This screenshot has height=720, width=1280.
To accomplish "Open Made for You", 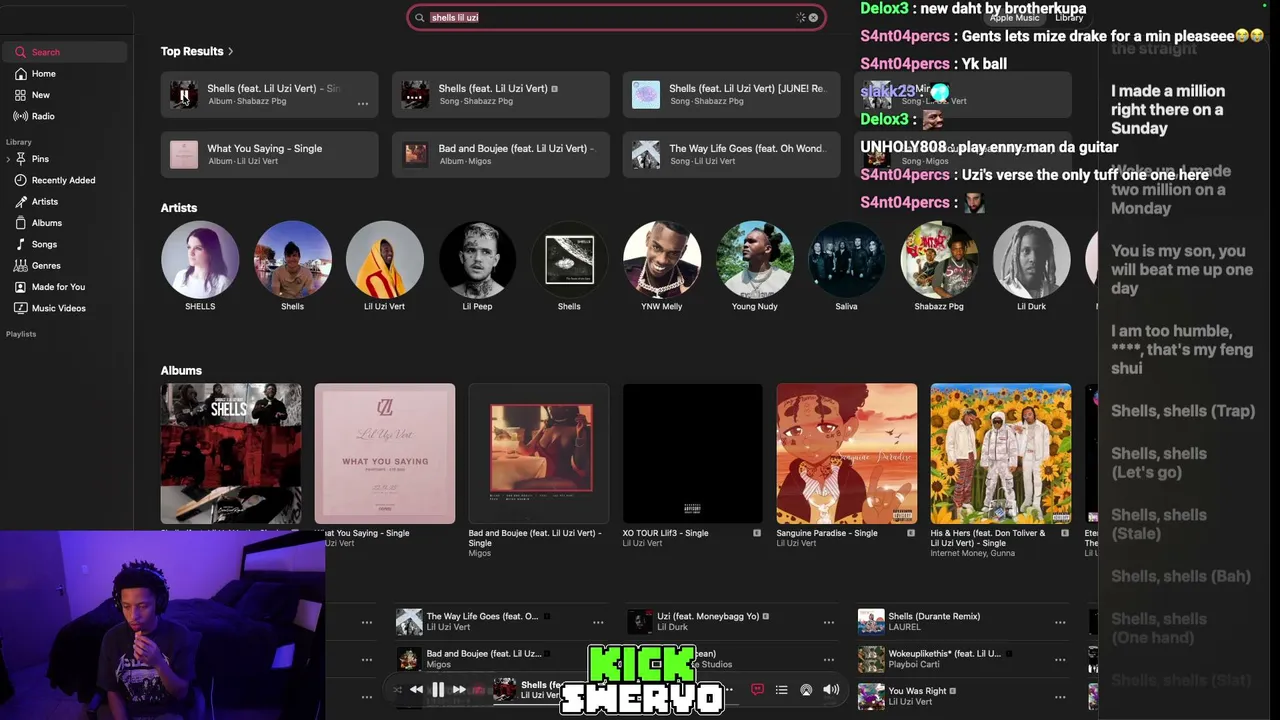I will (64, 287).
